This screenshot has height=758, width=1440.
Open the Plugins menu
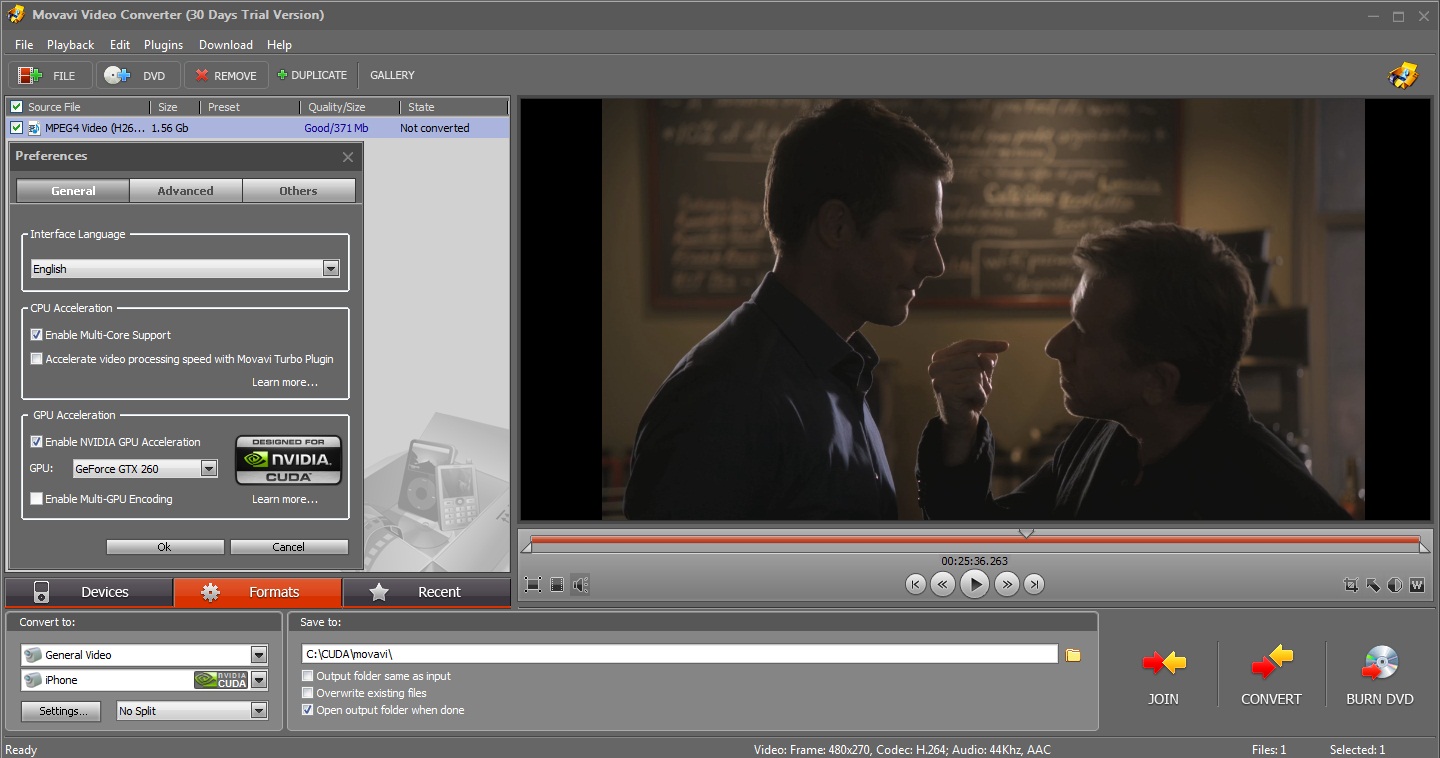point(163,45)
